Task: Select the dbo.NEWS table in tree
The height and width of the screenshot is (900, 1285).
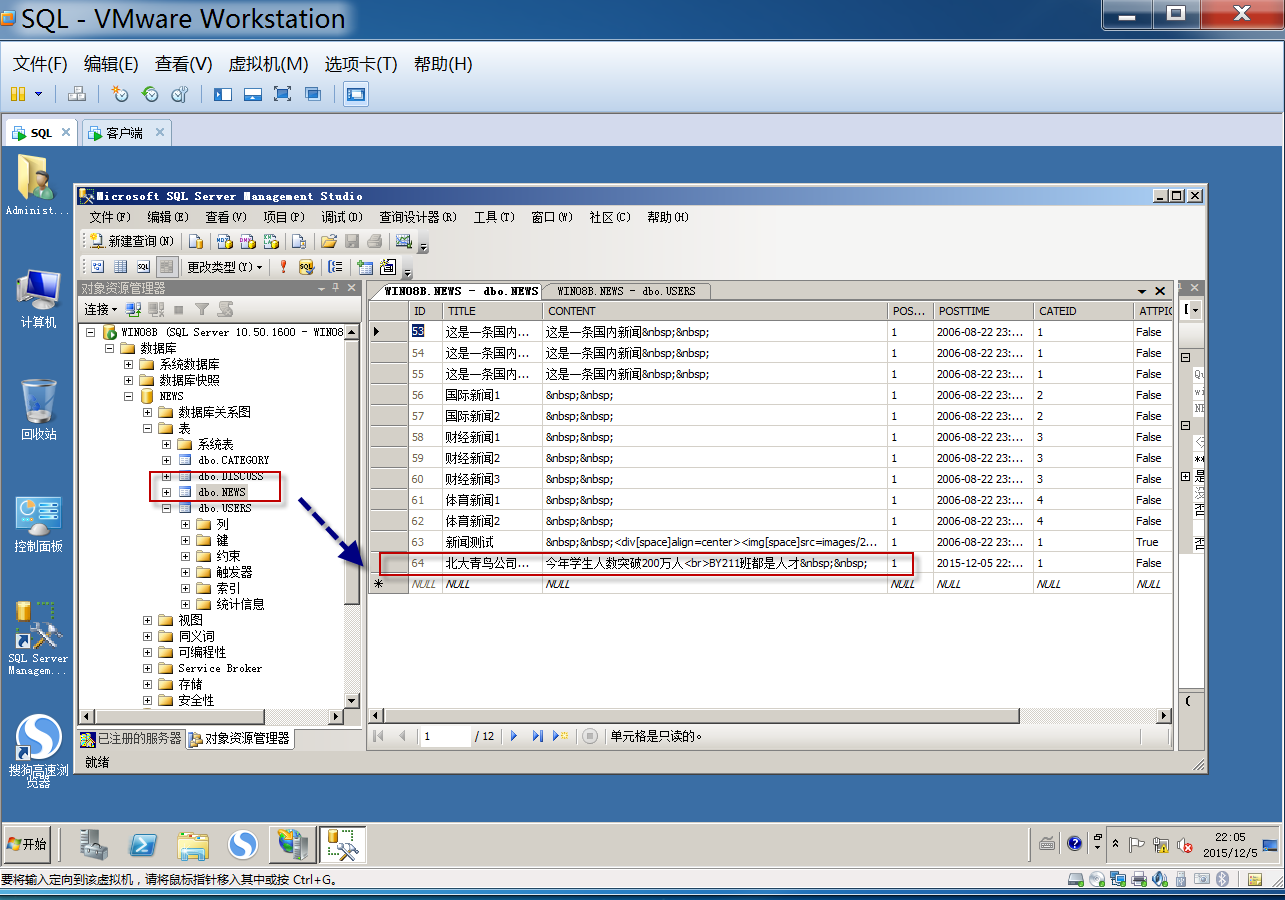Action: (221, 492)
